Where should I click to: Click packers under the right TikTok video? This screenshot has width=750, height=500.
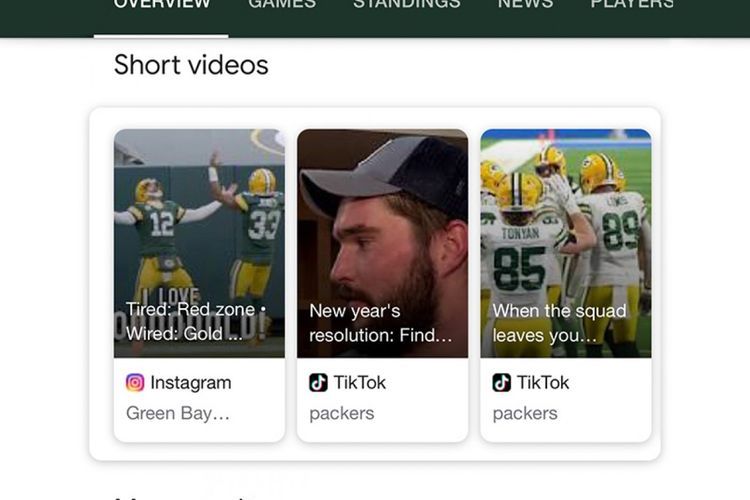click(x=525, y=413)
